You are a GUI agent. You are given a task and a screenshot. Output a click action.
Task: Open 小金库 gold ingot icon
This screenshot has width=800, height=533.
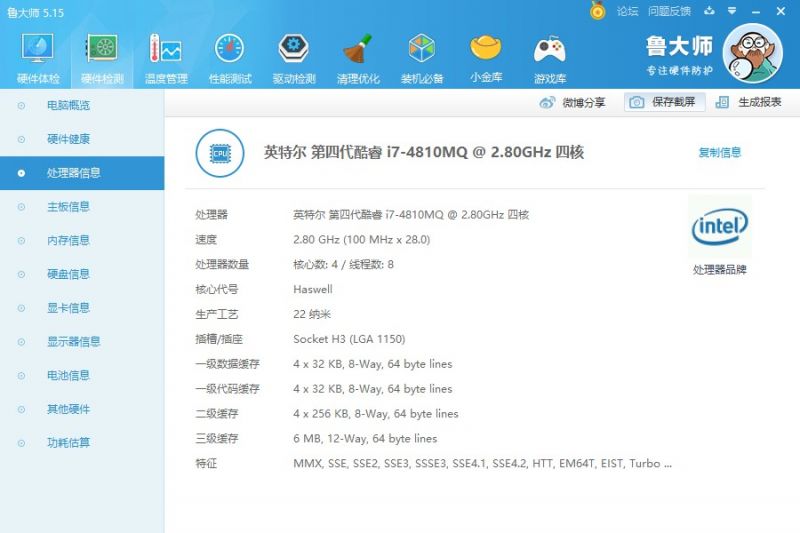(486, 58)
